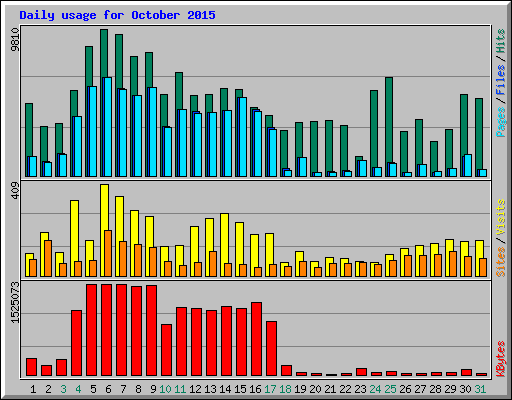This screenshot has height=400, width=512.
Task: Click the yellow Visits bar for day 6
Action: pyautogui.click(x=105, y=207)
